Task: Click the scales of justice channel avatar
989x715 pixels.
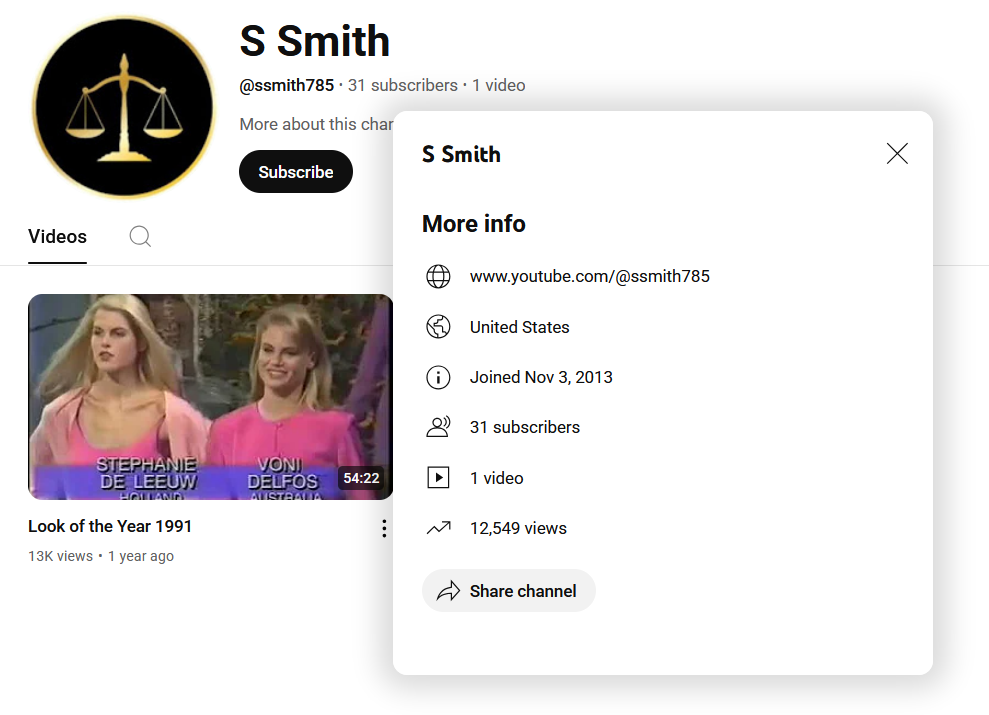Action: tap(124, 107)
